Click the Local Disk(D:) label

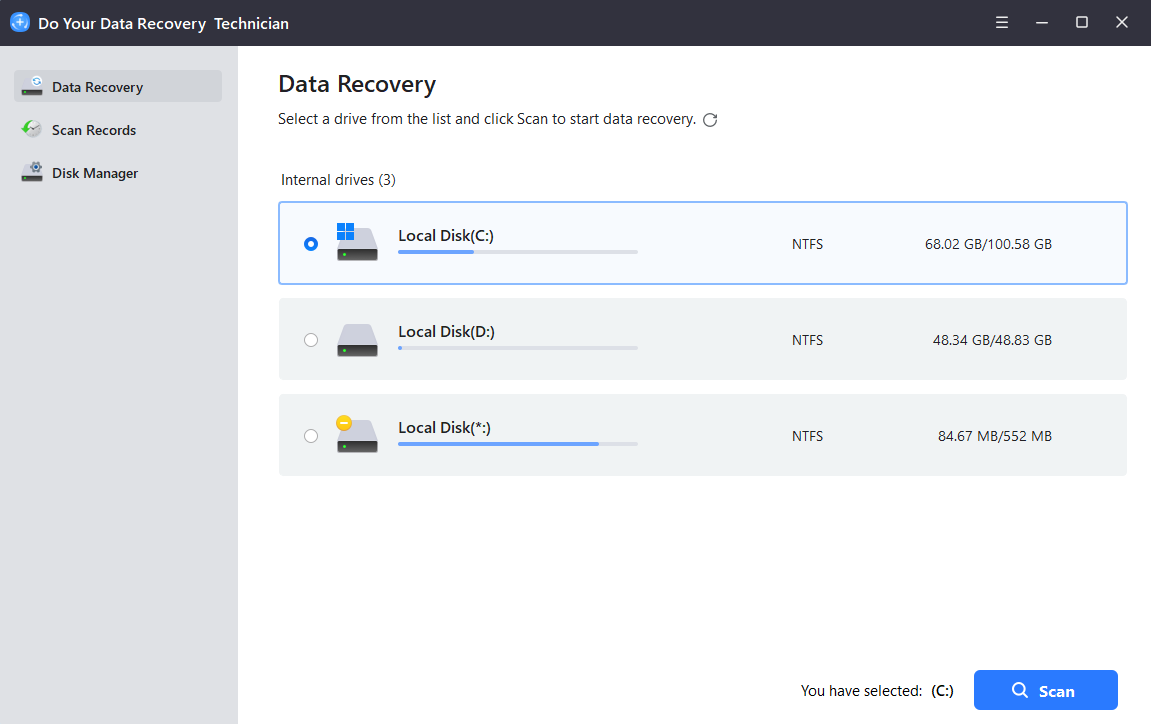click(446, 332)
